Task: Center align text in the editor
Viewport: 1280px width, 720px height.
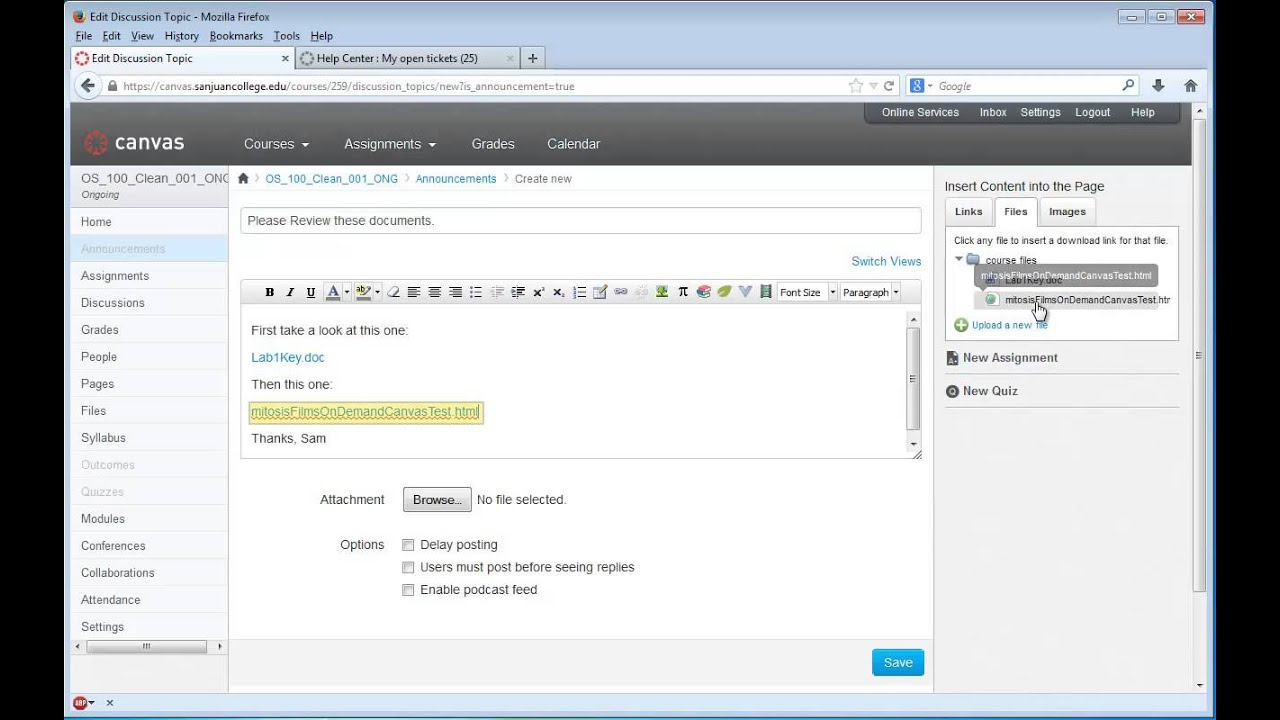Action: [435, 292]
